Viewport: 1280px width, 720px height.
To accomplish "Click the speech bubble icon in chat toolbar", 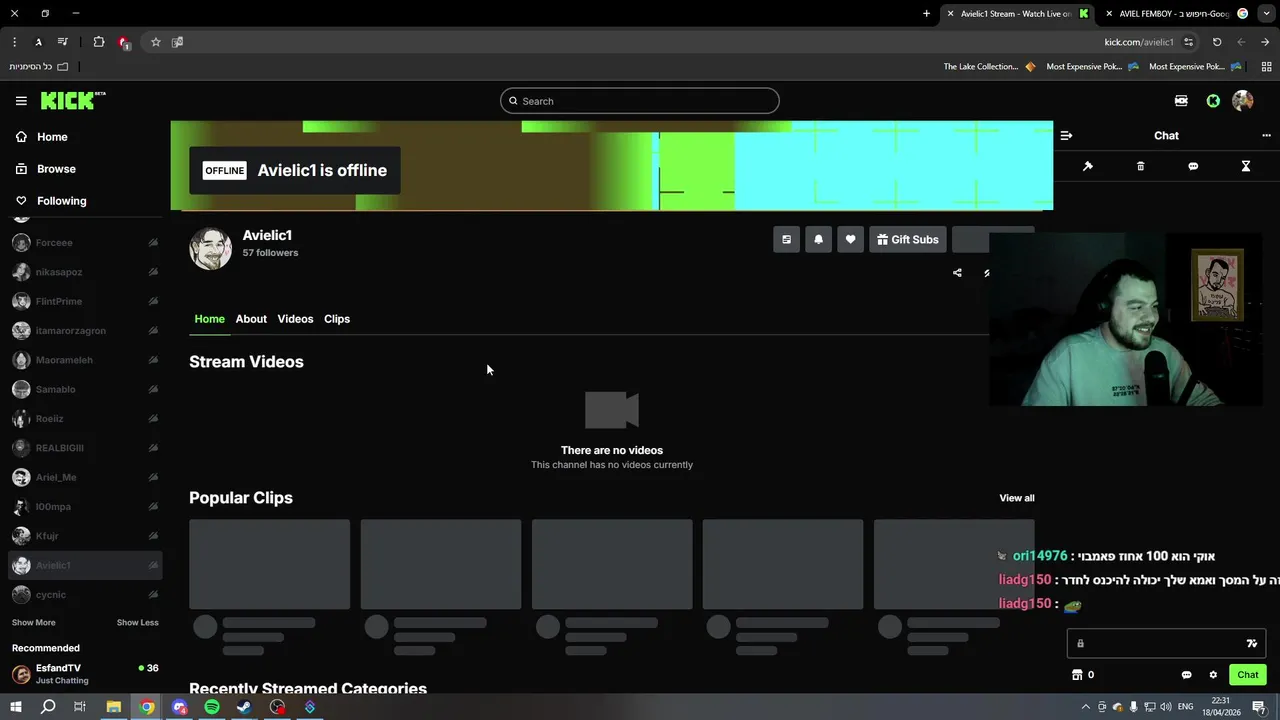I will [x=1193, y=166].
